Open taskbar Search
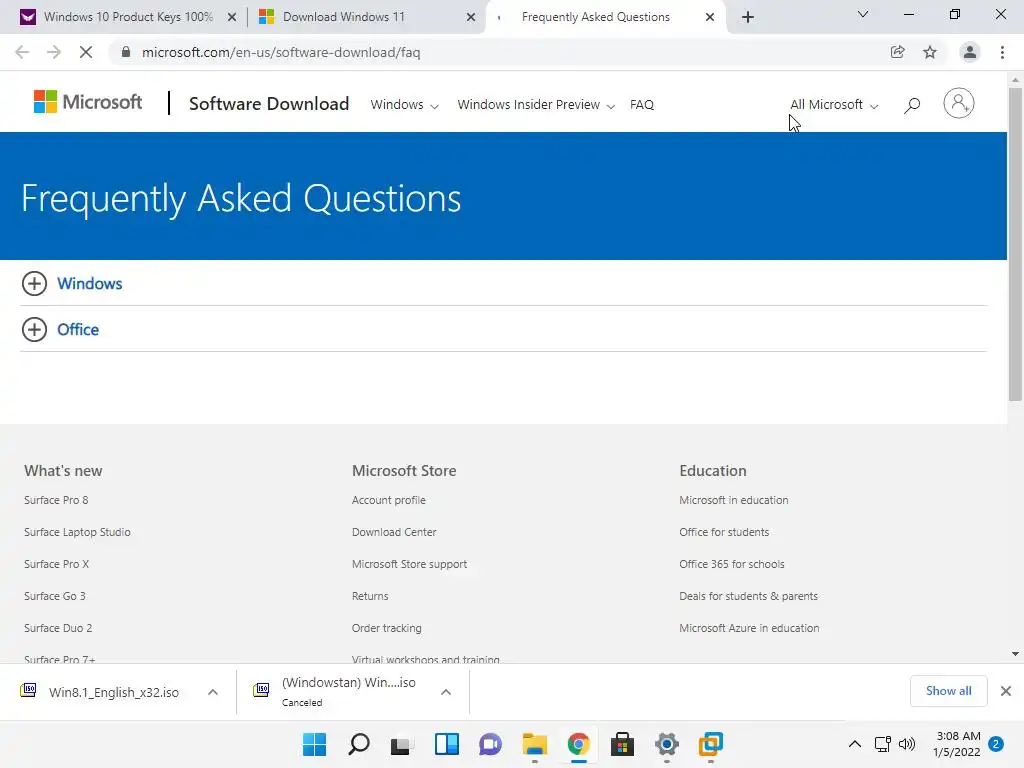This screenshot has width=1024, height=768. click(x=359, y=744)
